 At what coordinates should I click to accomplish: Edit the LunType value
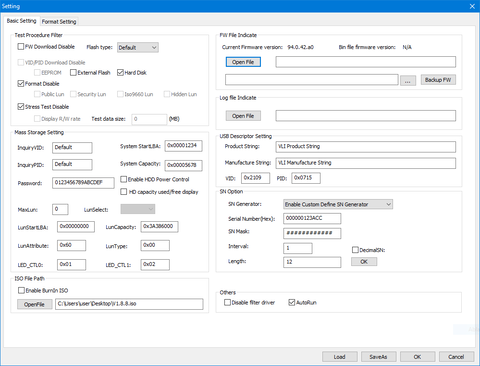click(155, 245)
